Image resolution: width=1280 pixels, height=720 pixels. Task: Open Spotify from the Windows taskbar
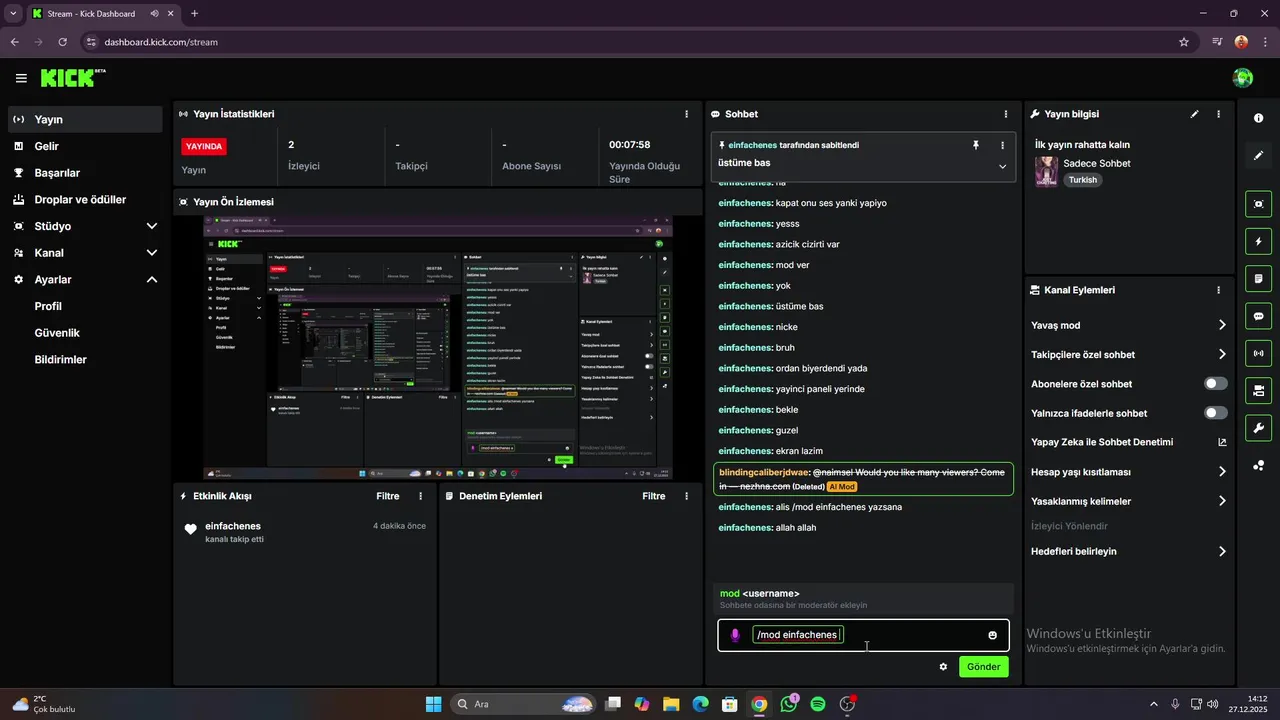(818, 704)
